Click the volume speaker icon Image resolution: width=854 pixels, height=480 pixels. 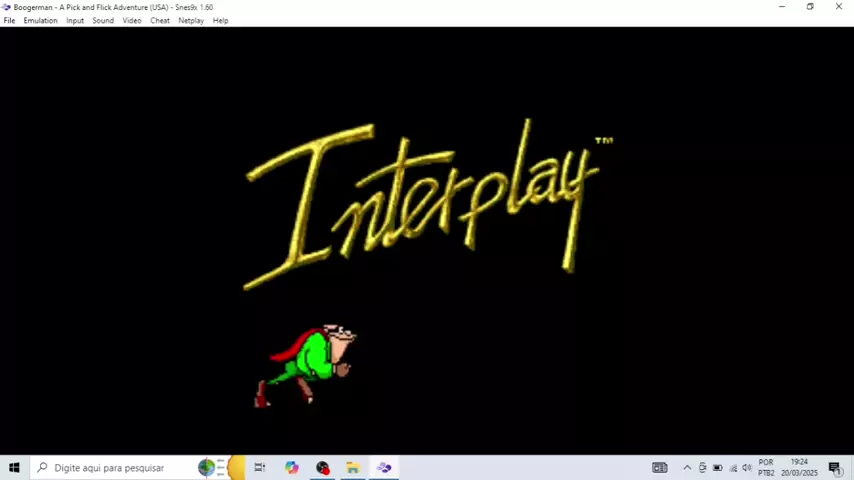(747, 467)
